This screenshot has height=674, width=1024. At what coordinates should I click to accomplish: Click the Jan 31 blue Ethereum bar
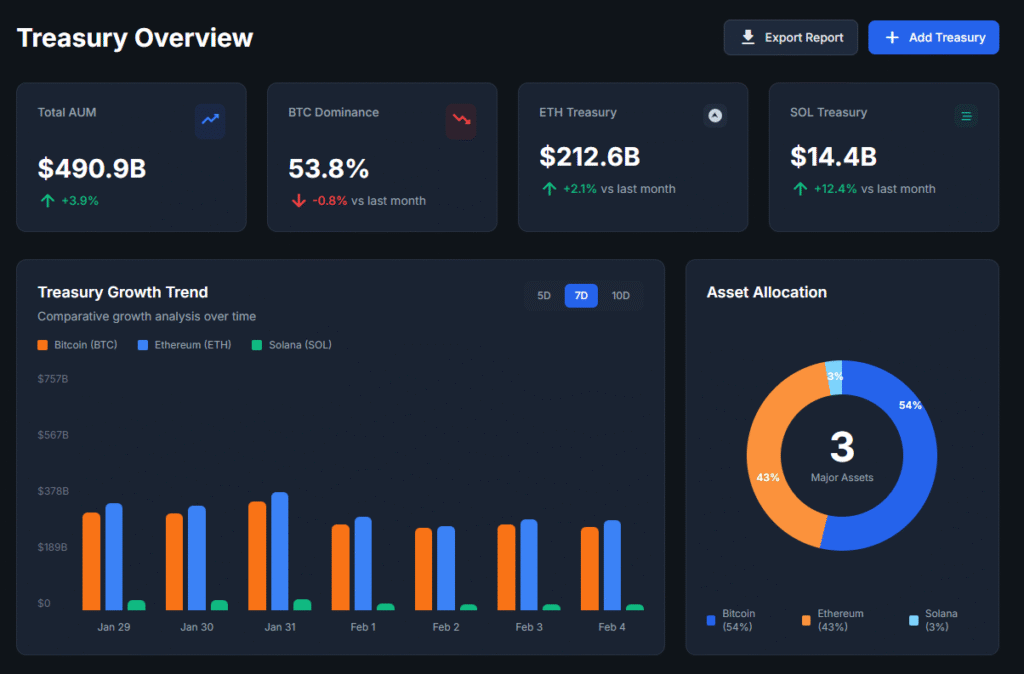(x=279, y=550)
